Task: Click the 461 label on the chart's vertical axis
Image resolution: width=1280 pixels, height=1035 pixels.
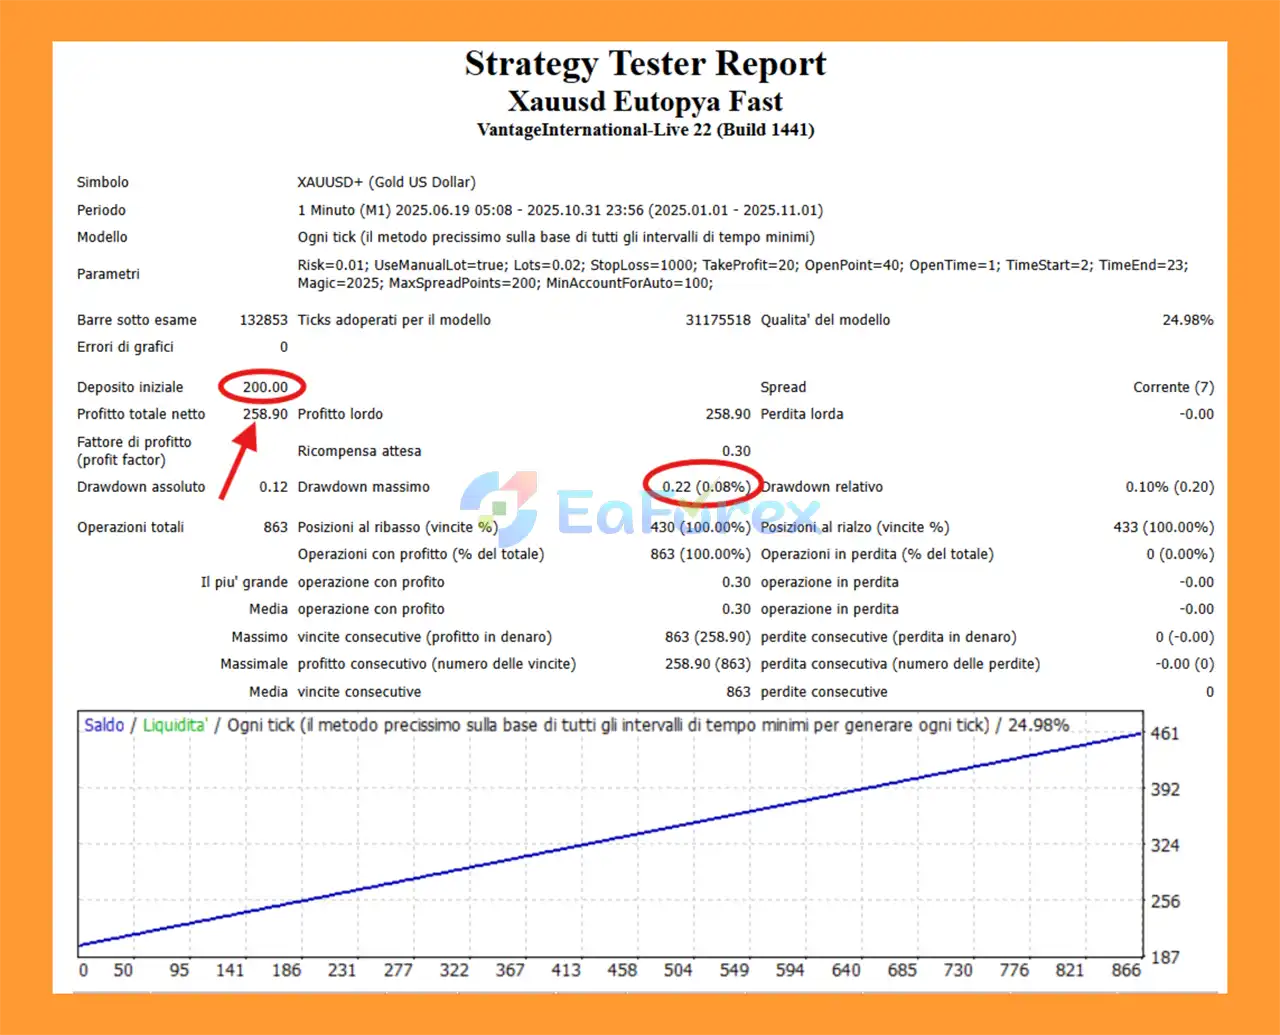Action: (x=1165, y=733)
